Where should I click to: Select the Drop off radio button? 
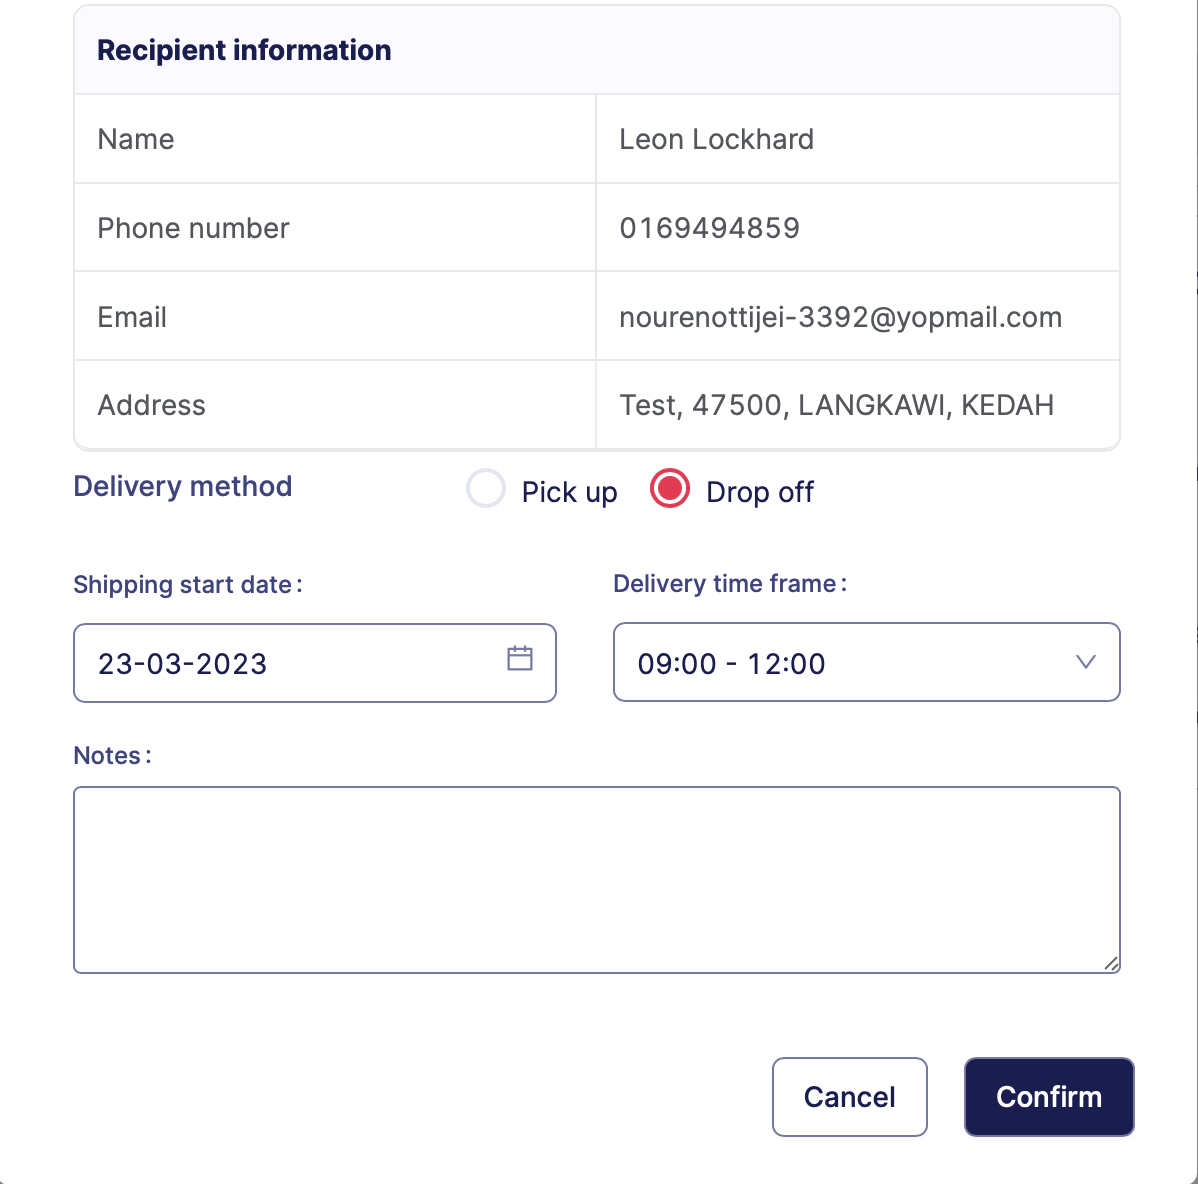click(670, 490)
